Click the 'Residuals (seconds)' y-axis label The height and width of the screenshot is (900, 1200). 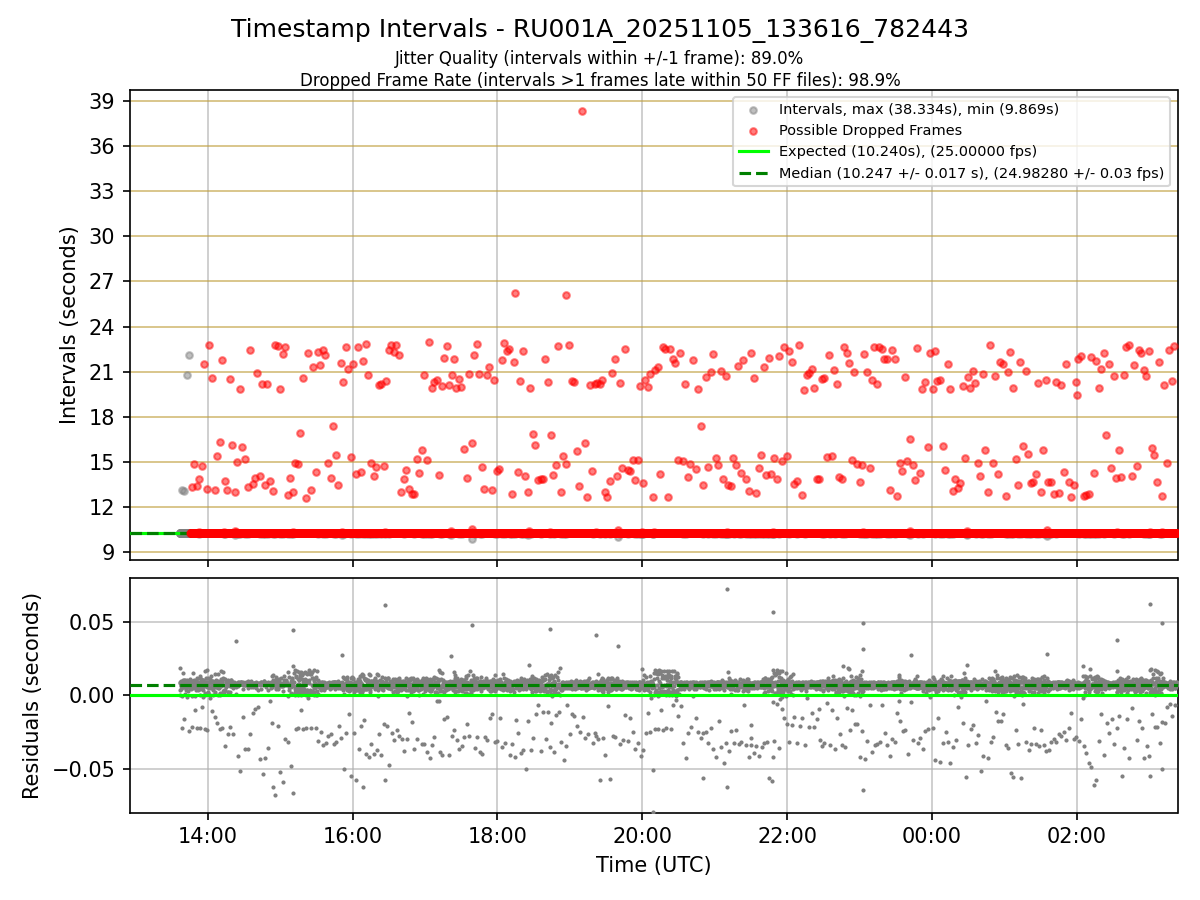[x=32, y=696]
